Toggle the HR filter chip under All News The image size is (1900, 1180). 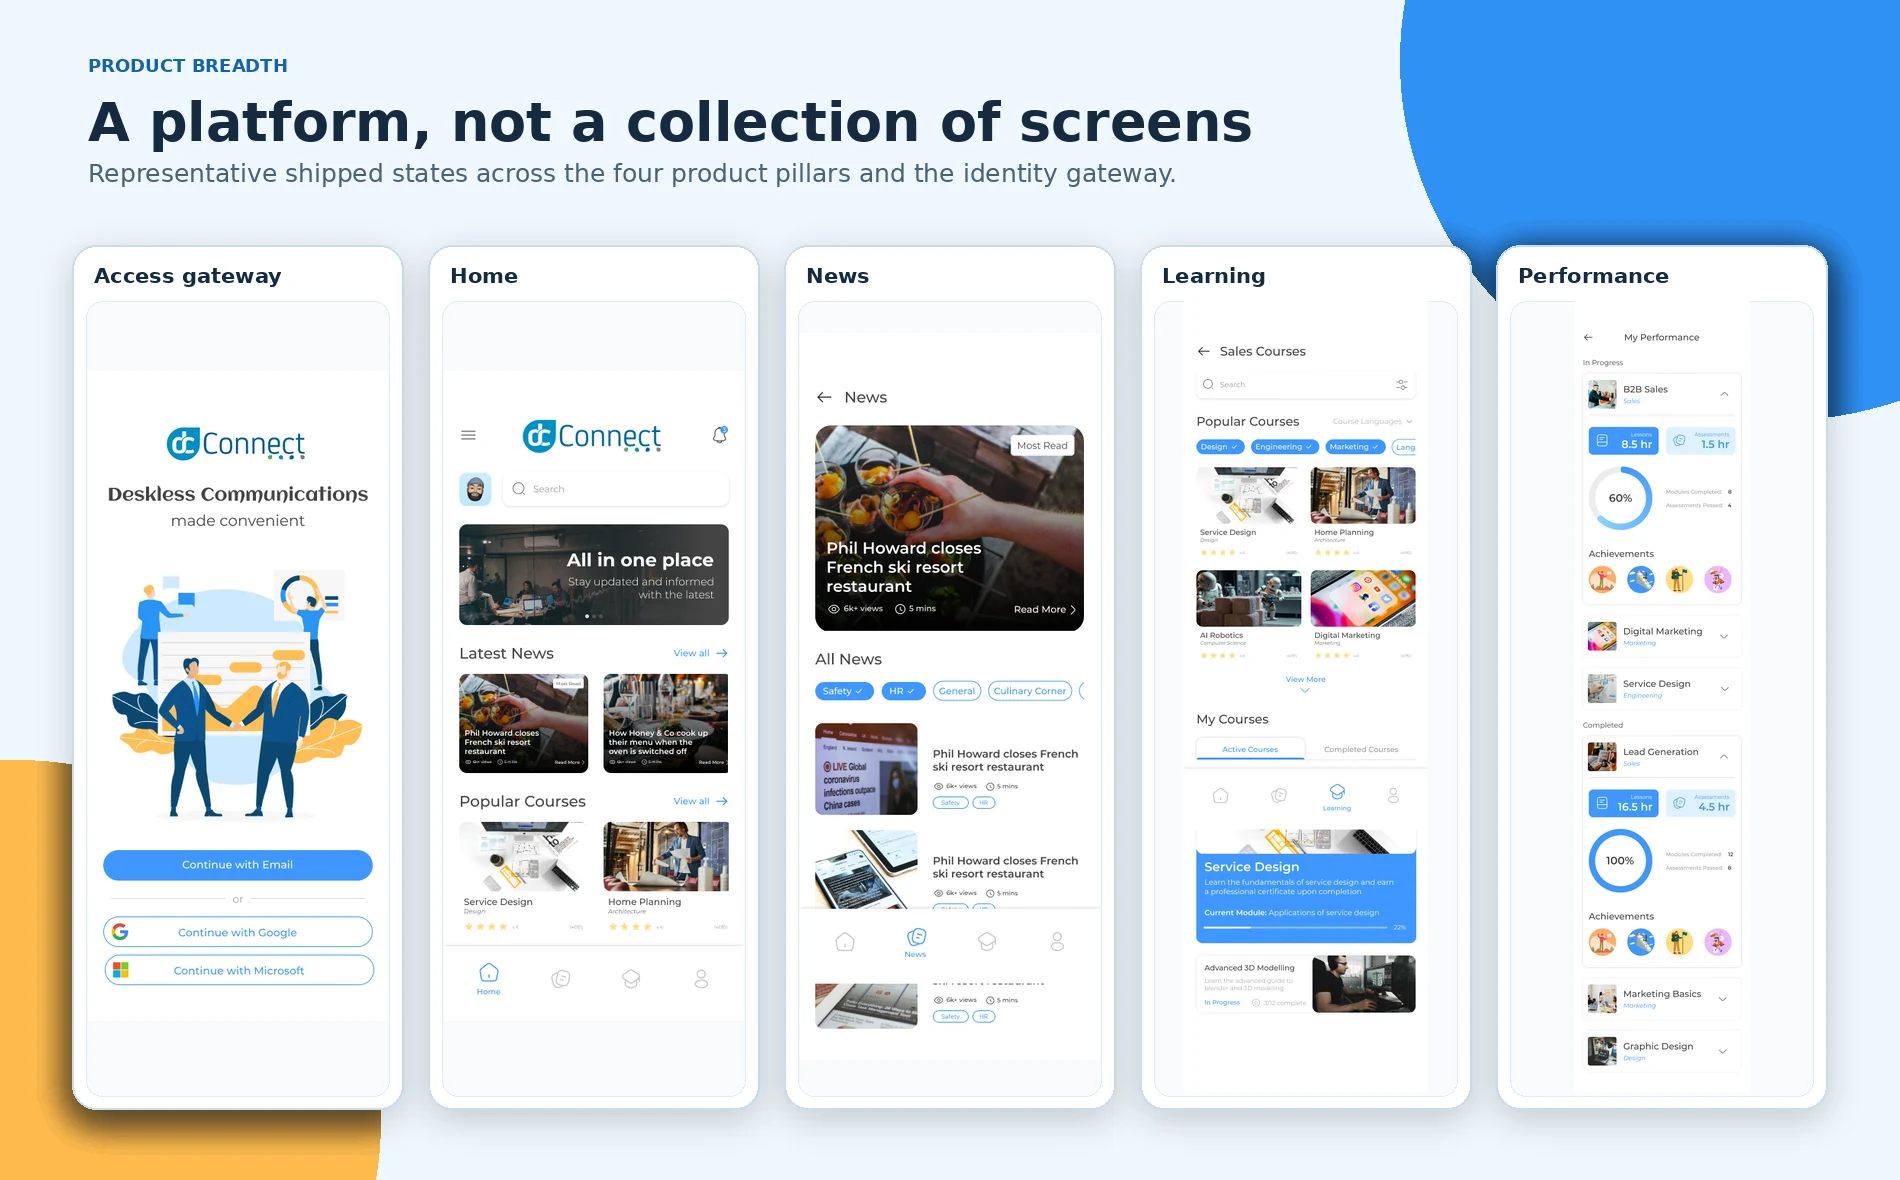pos(903,691)
